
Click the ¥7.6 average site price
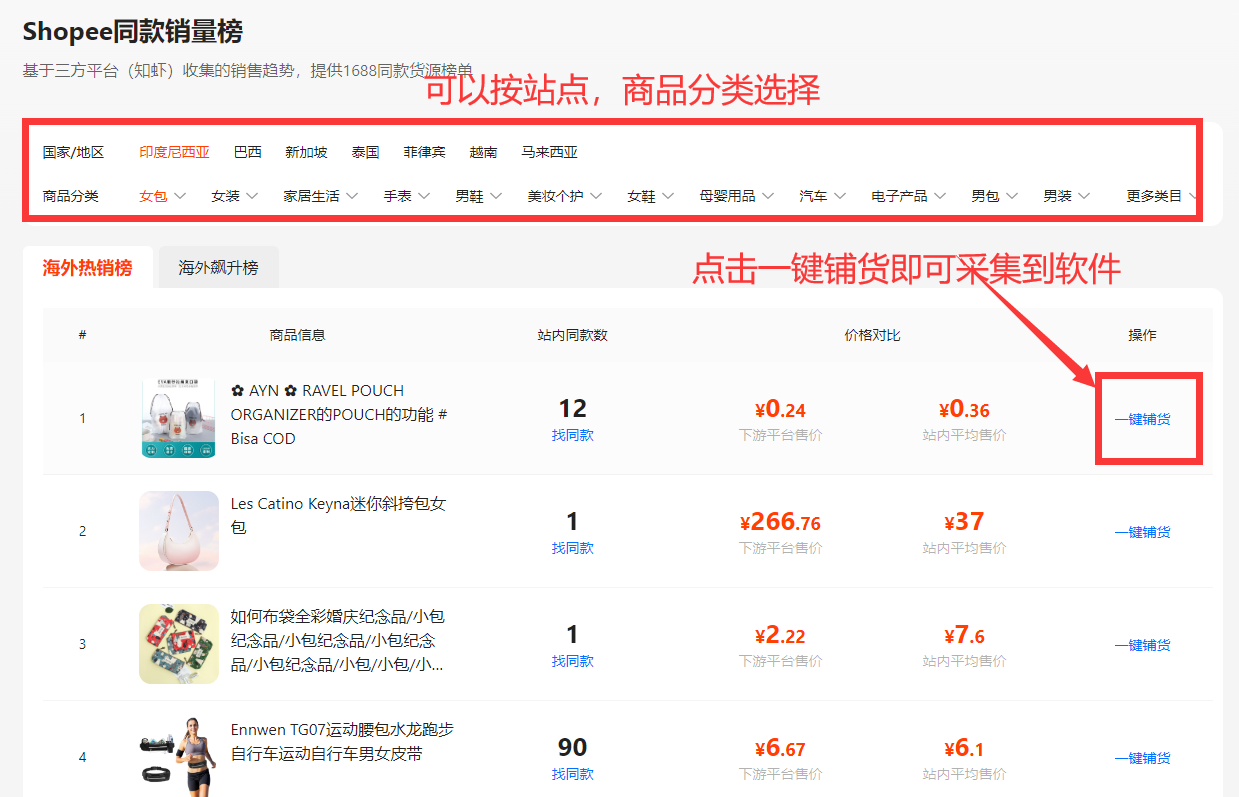coord(964,635)
